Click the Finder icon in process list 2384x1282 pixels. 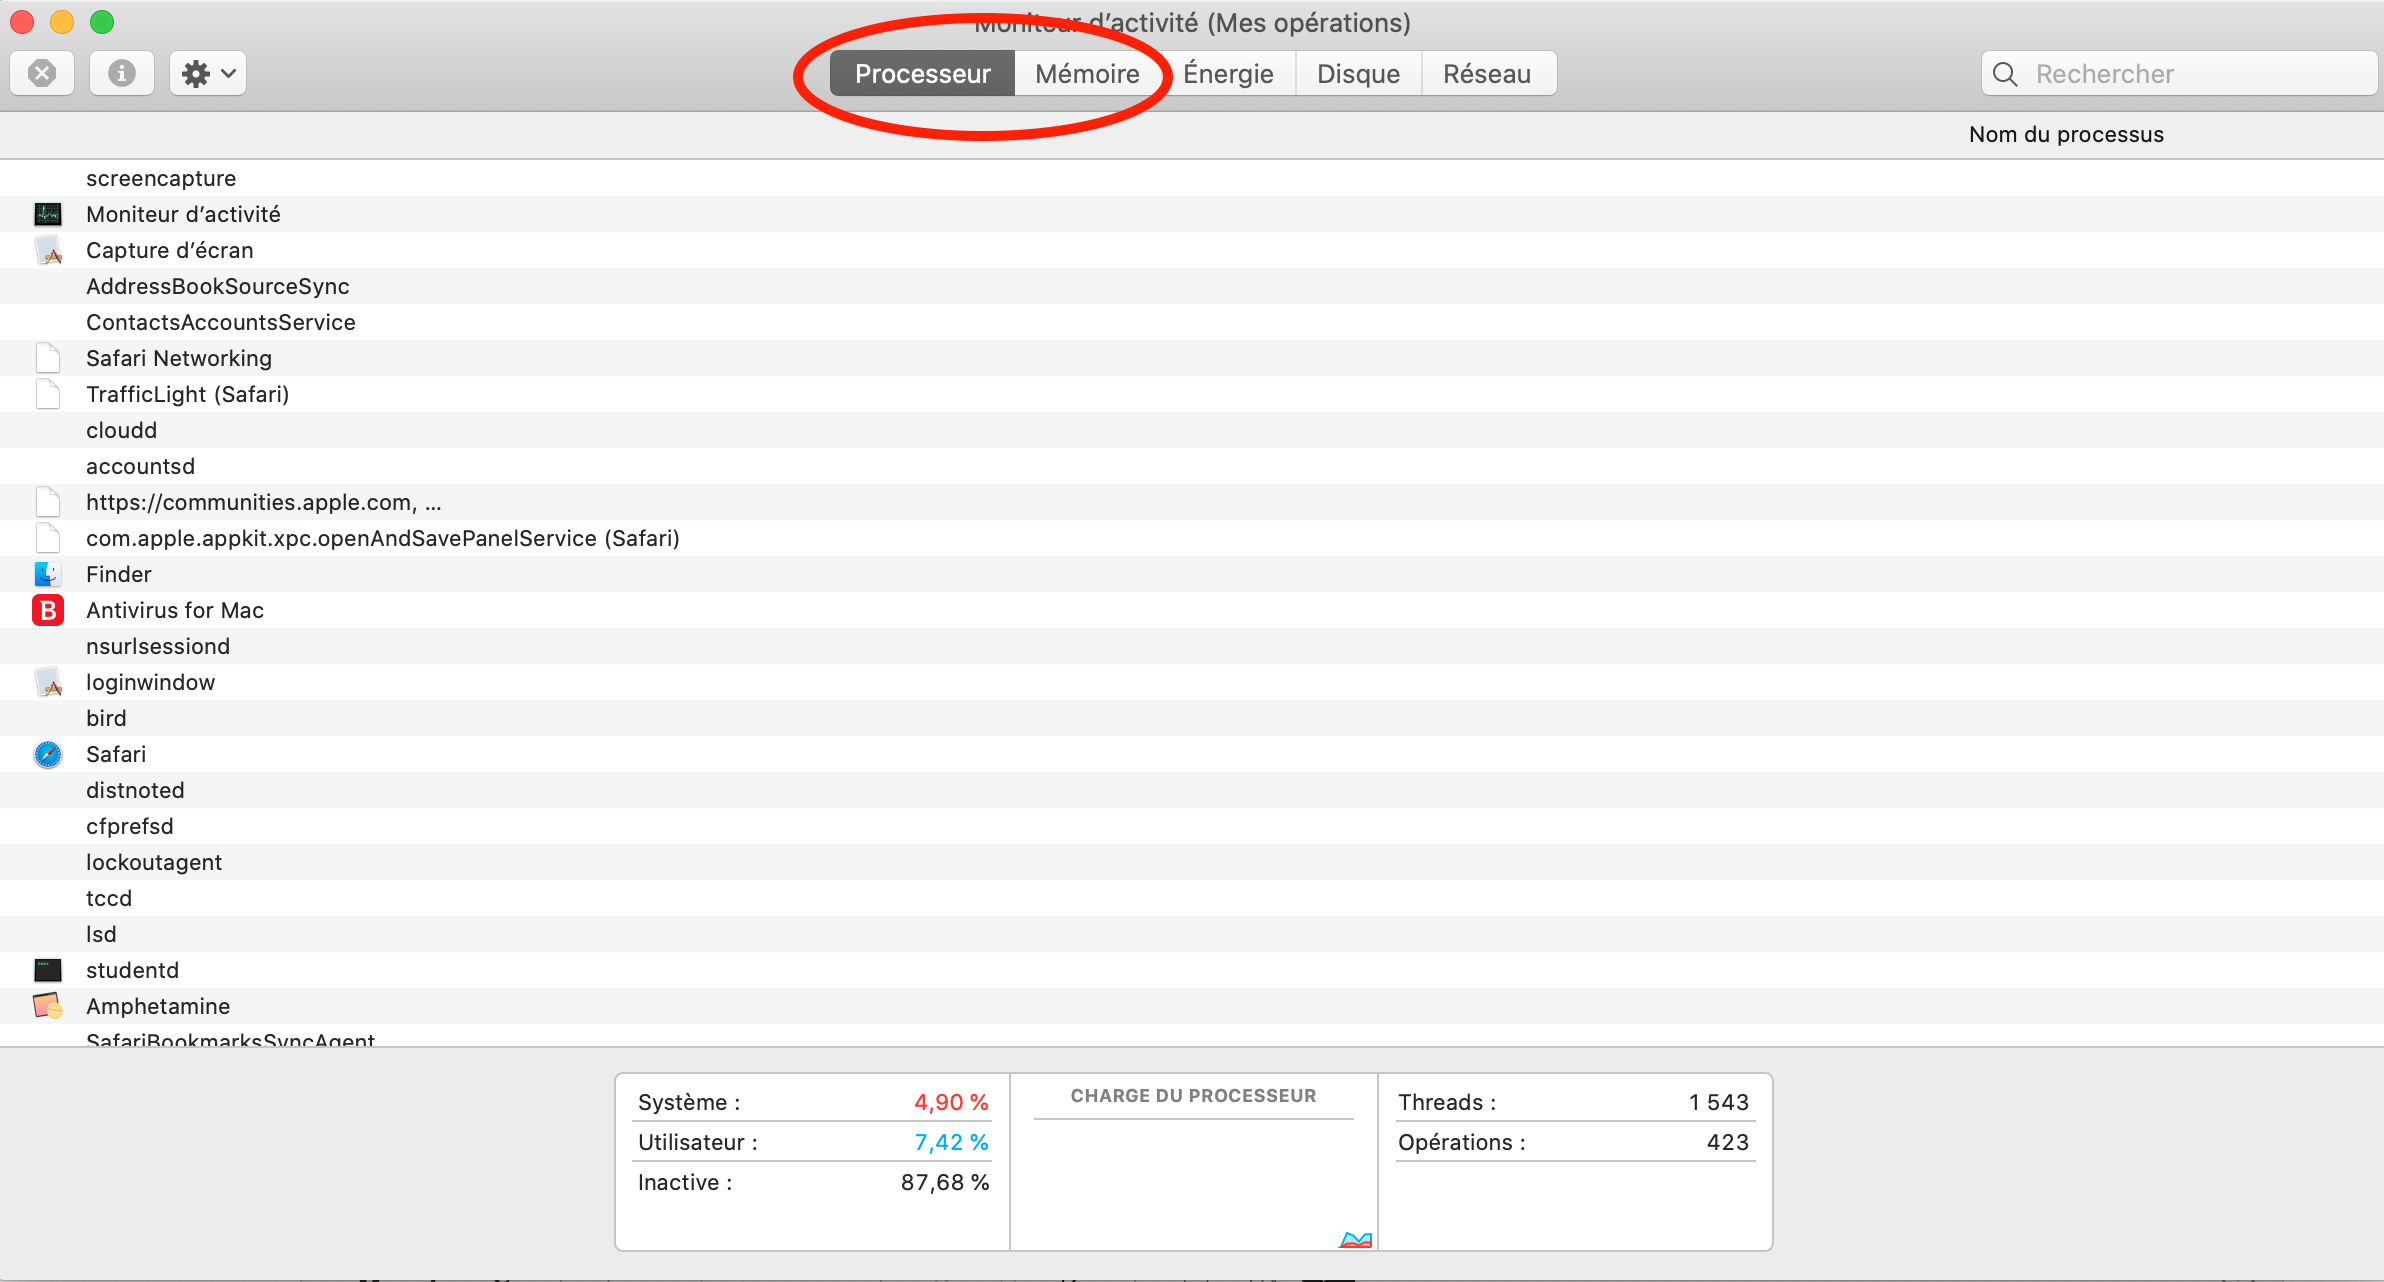coord(48,574)
